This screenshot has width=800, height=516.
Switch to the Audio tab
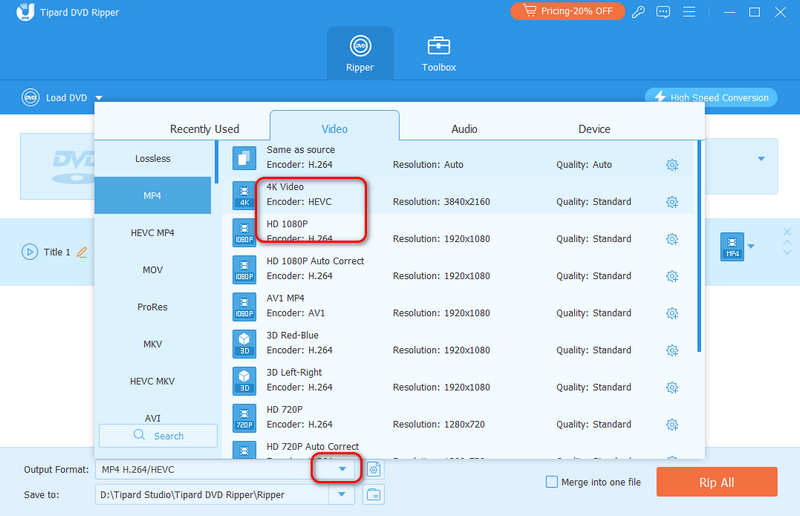pyautogui.click(x=464, y=129)
